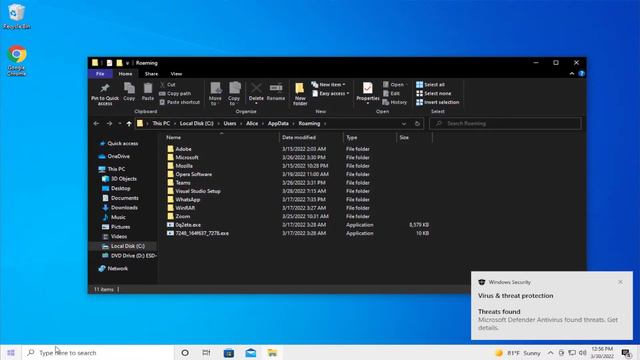The height and width of the screenshot is (360, 640).
Task: Click the Windows Start button
Action: (11, 353)
